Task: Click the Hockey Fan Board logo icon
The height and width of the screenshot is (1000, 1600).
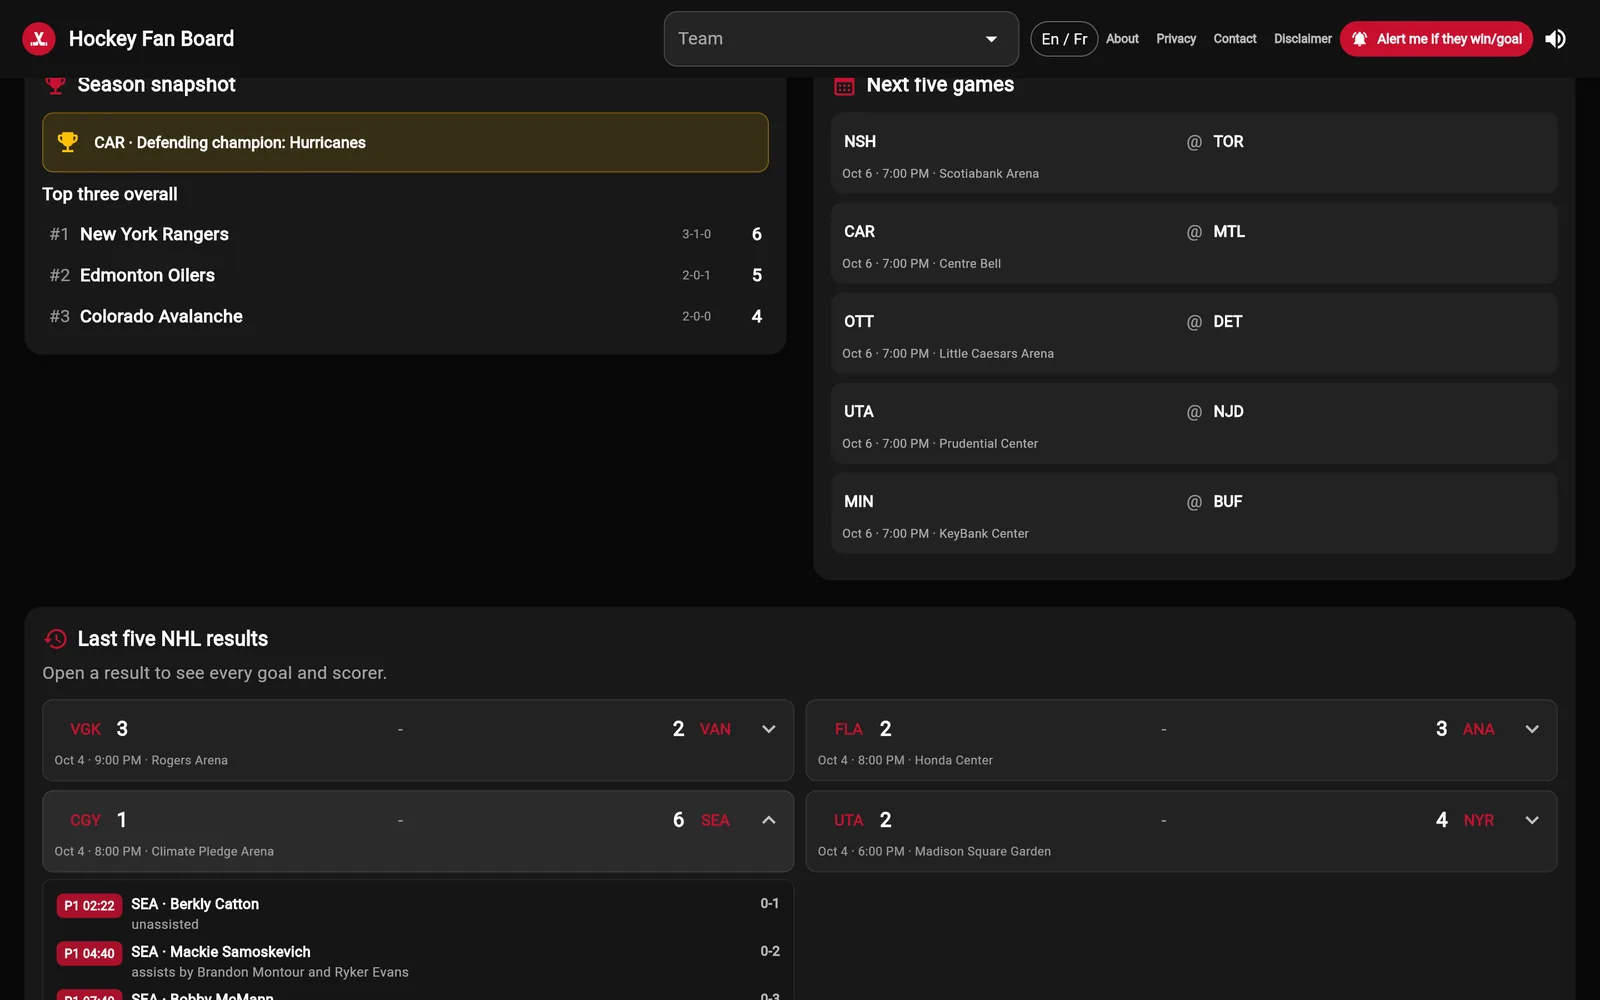Action: coord(39,39)
